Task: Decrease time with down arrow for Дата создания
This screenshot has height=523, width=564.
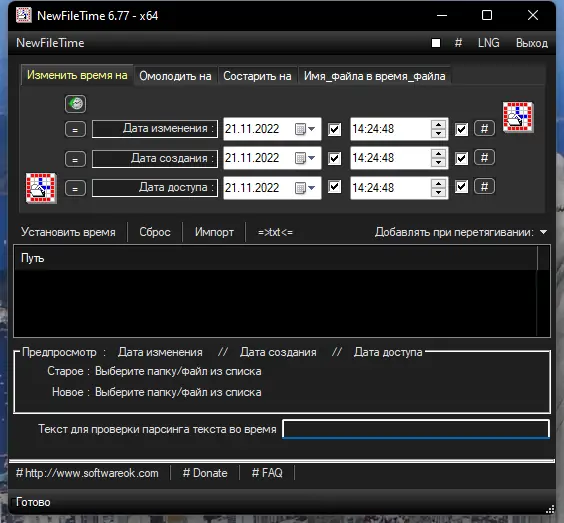Action: tap(438, 162)
